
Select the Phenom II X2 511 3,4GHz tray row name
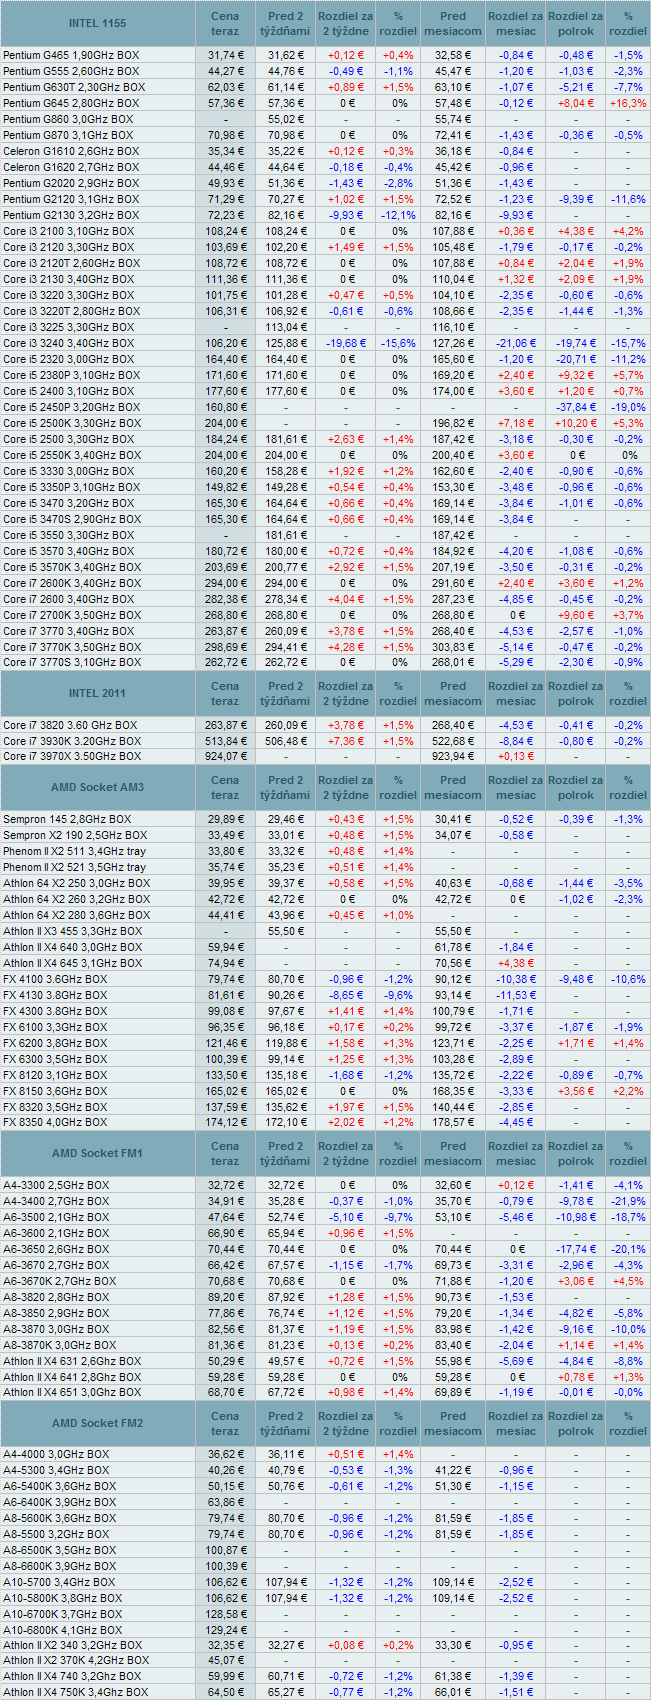74,851
